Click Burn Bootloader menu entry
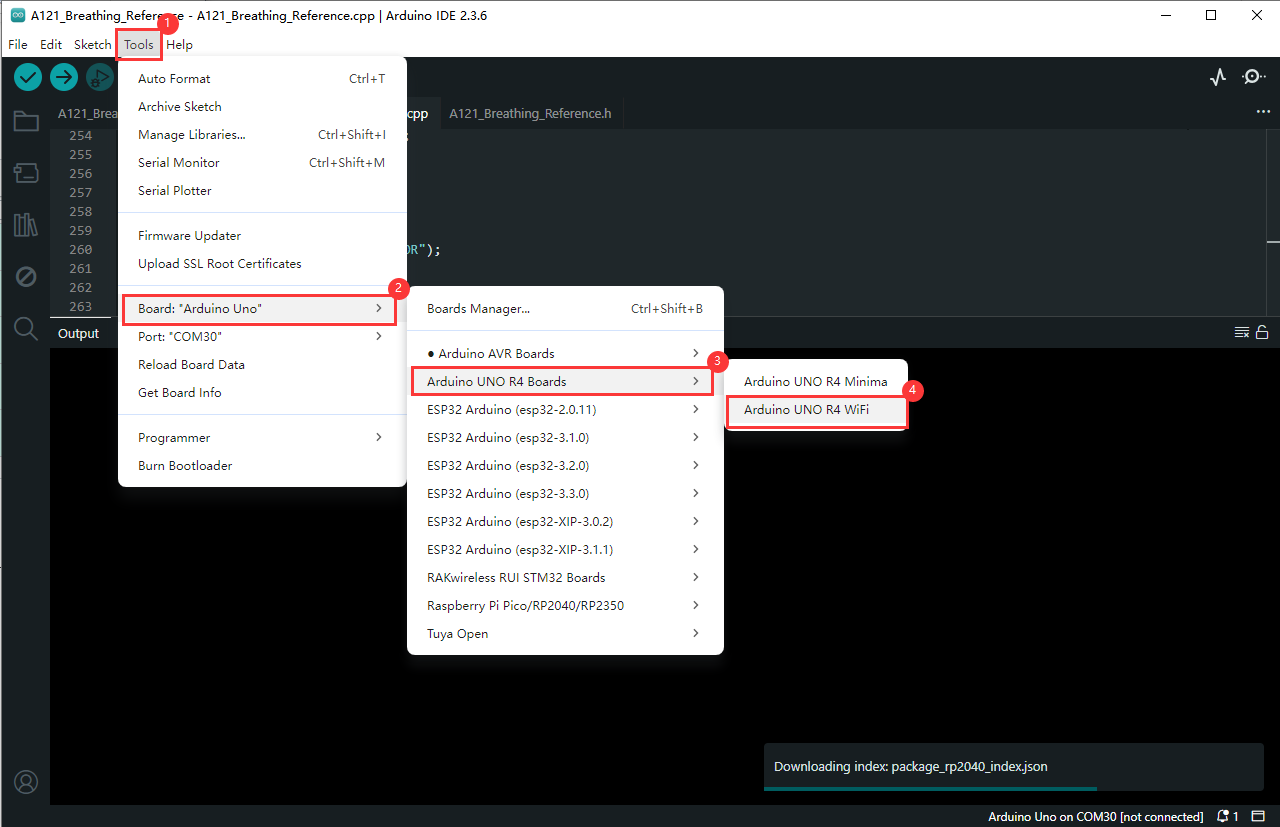This screenshot has width=1280, height=827. coord(185,466)
